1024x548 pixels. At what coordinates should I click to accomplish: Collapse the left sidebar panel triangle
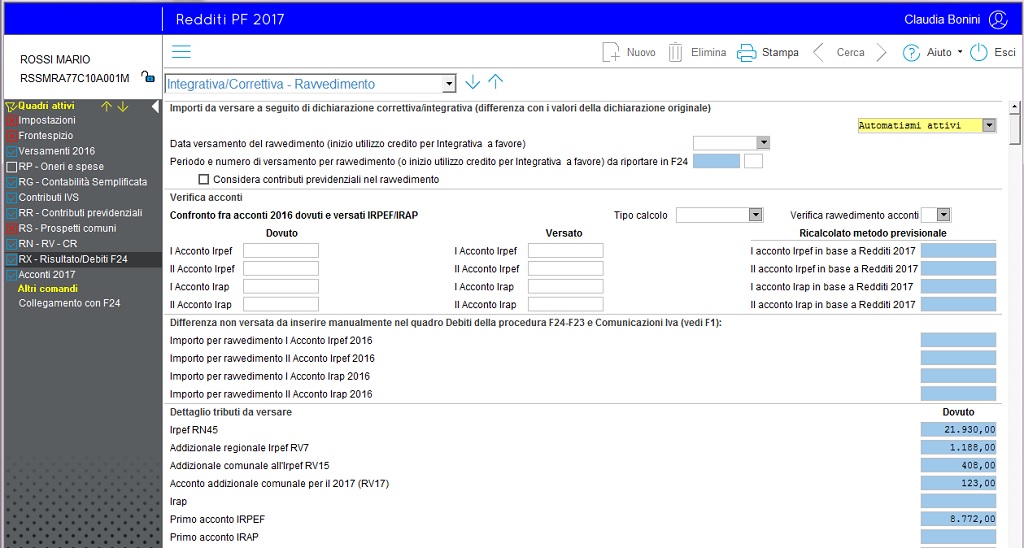click(155, 106)
